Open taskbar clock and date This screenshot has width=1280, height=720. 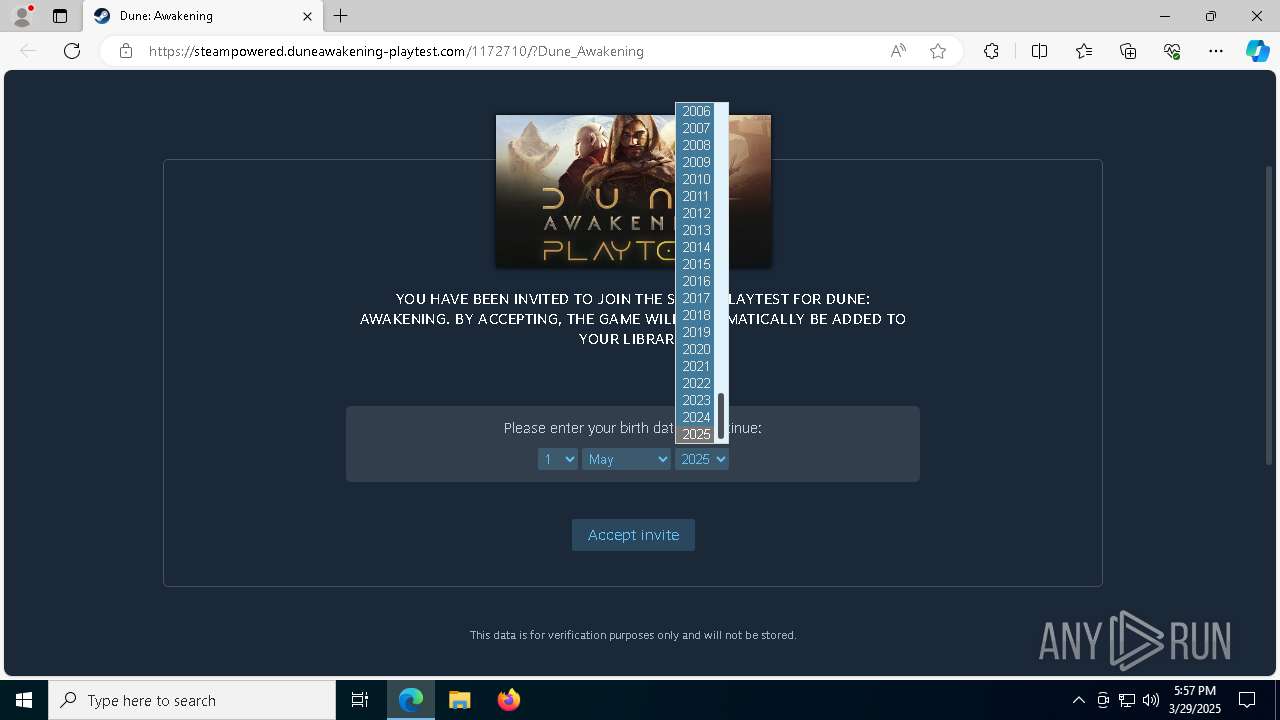(x=1196, y=700)
